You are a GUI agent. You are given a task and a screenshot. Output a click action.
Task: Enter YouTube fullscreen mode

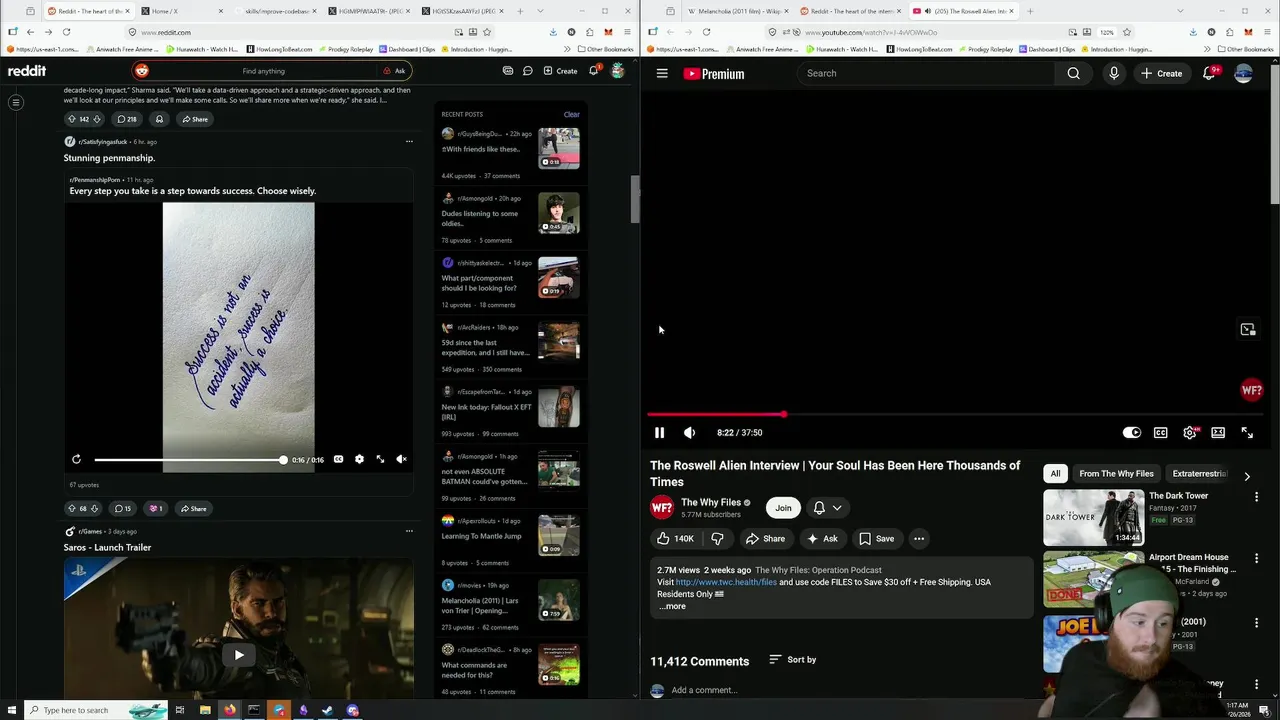(1247, 433)
